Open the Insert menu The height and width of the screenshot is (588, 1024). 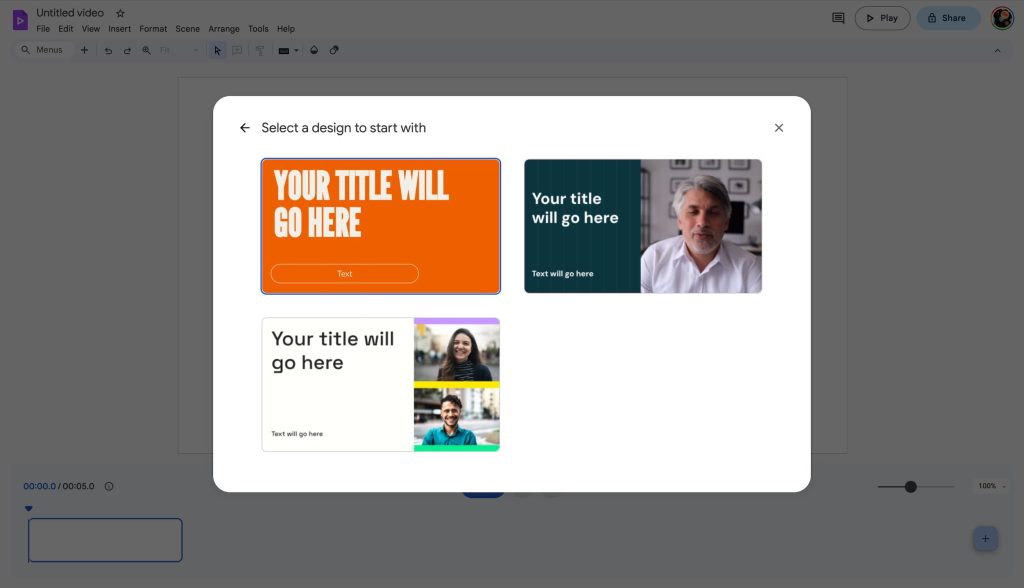point(119,29)
